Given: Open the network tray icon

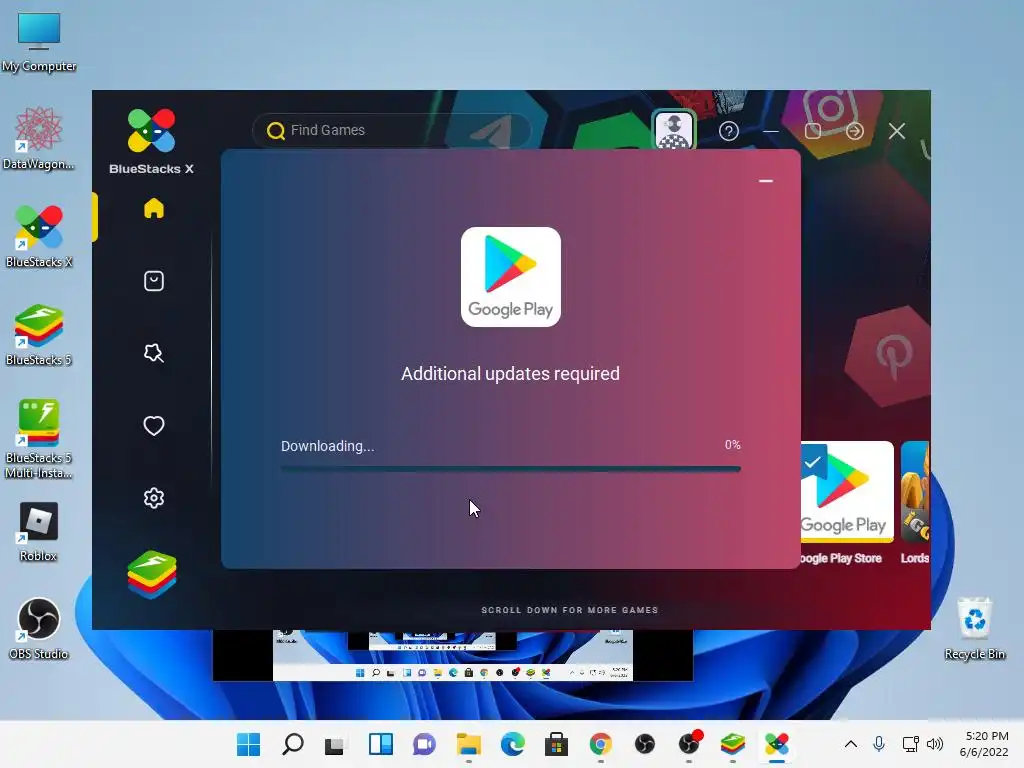Looking at the screenshot, I should [x=910, y=744].
